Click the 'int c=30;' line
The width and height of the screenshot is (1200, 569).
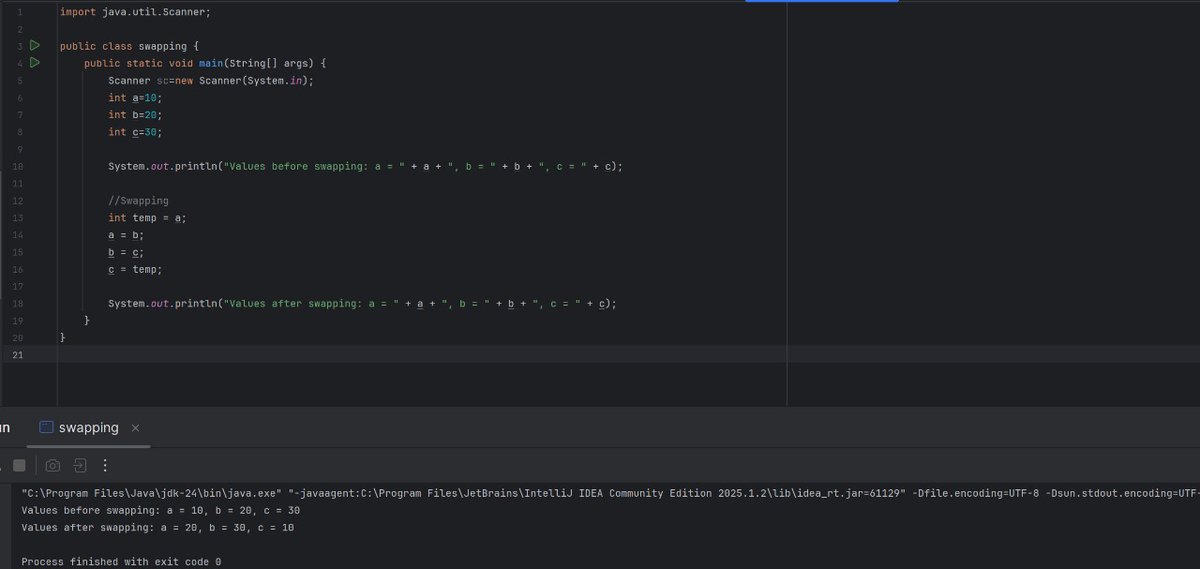[135, 132]
